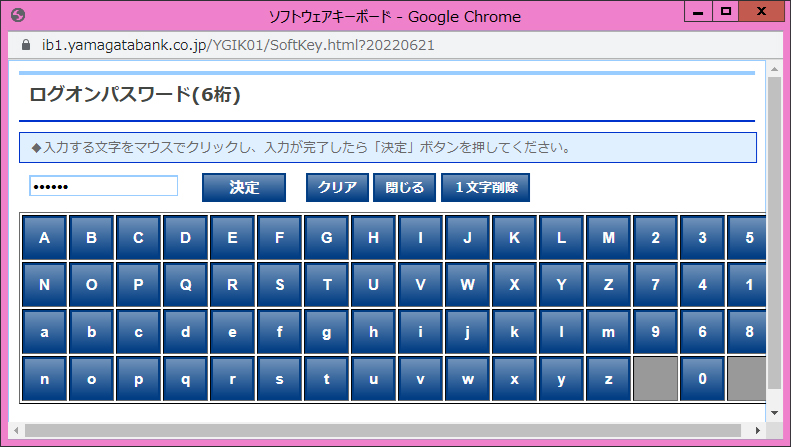Hit the lowercase t key
791x447 pixels.
[x=326, y=379]
